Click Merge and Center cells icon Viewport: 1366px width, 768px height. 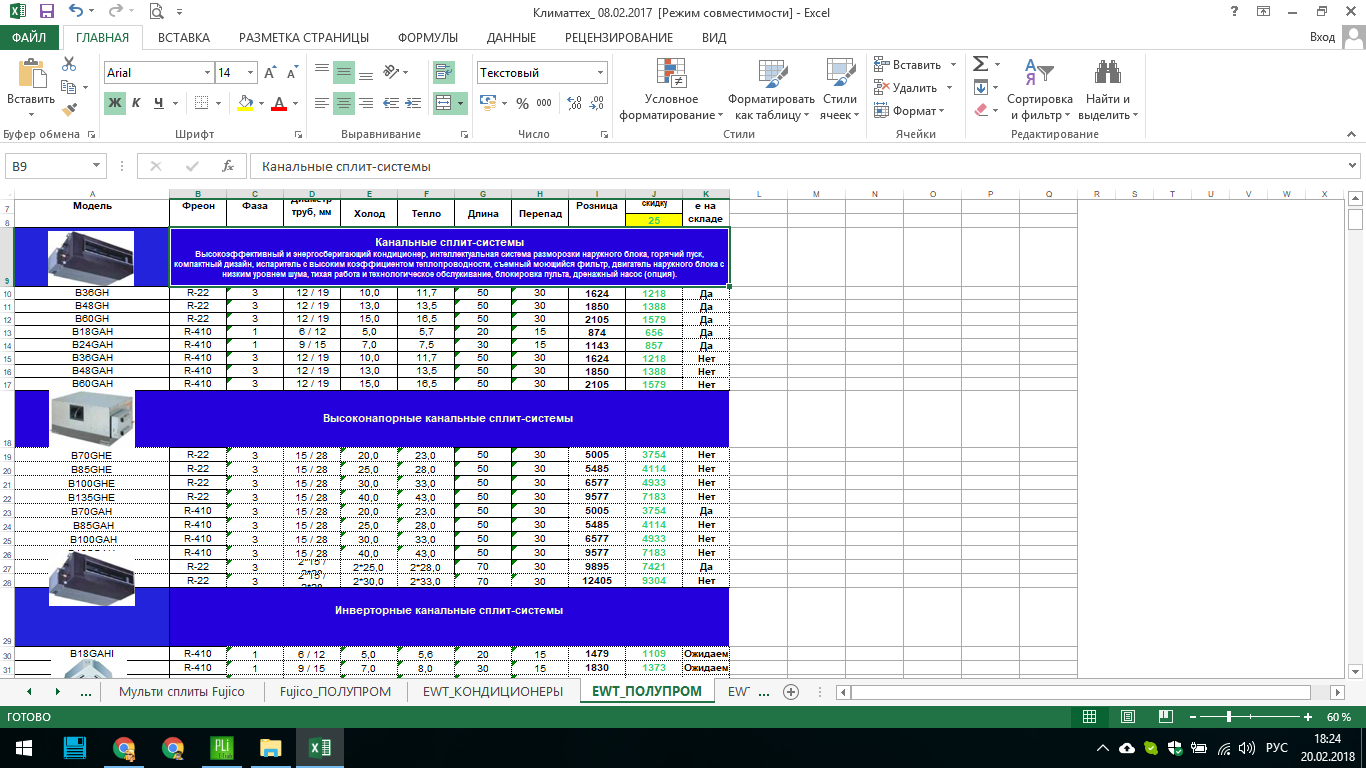coord(444,103)
